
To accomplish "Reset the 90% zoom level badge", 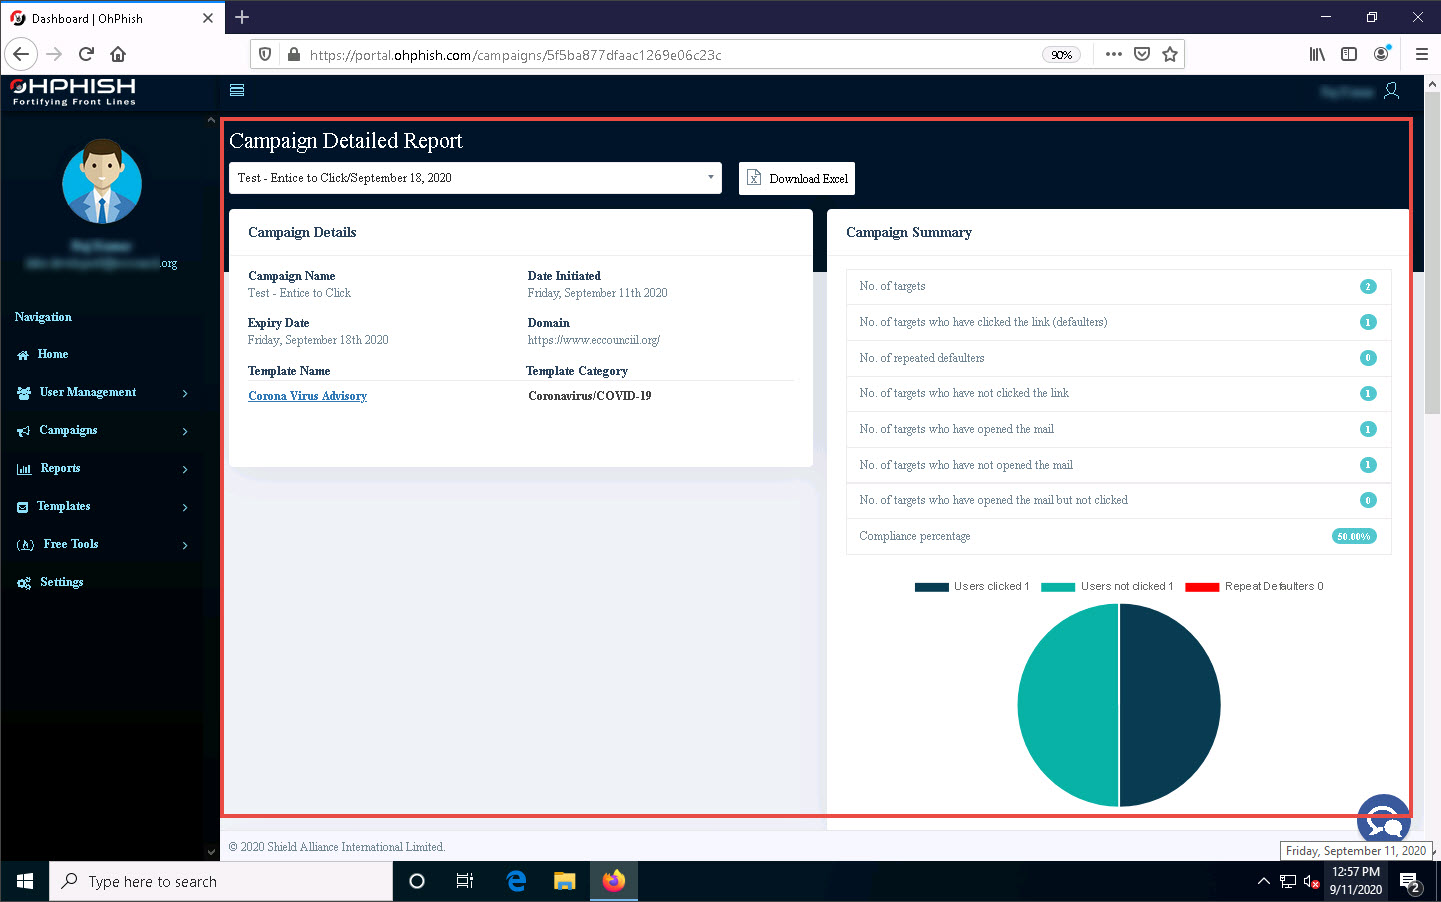I will 1061,55.
